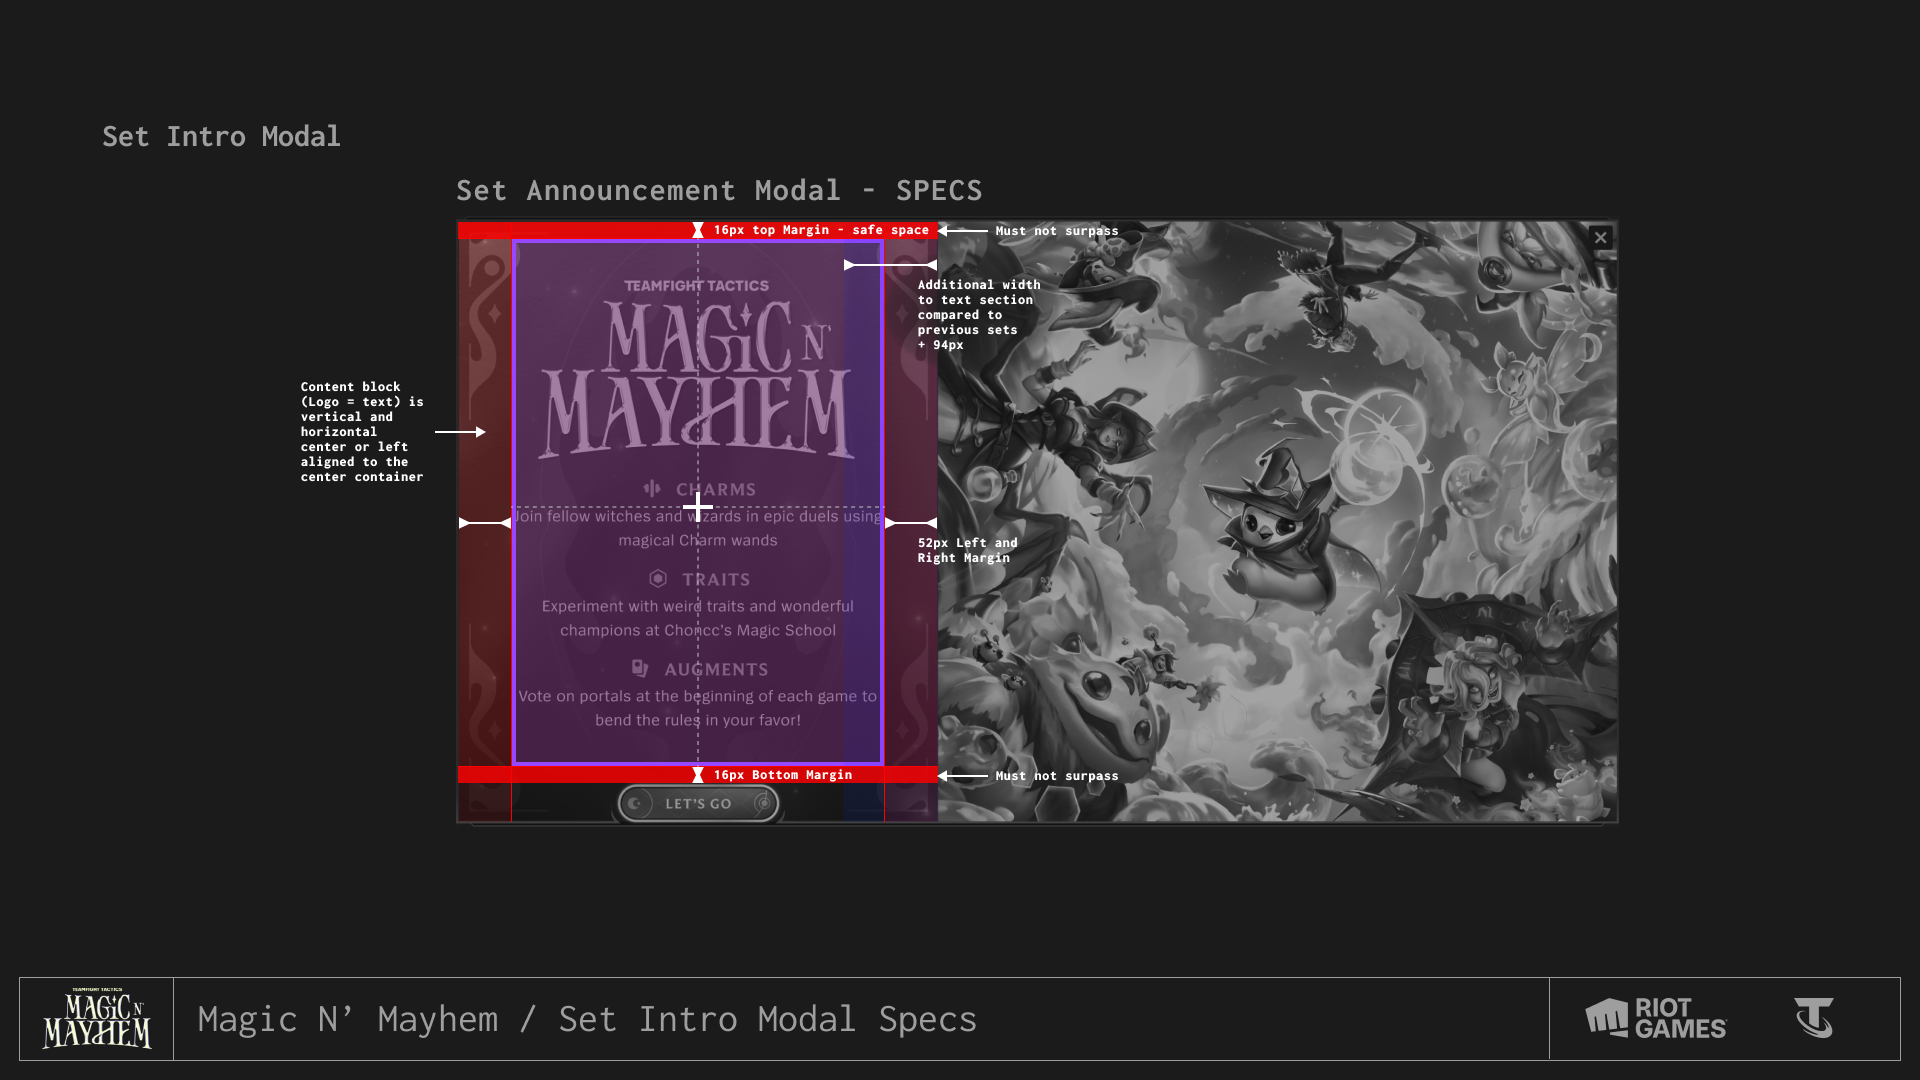Select the 'Content block' alignment annotation

(x=361, y=431)
